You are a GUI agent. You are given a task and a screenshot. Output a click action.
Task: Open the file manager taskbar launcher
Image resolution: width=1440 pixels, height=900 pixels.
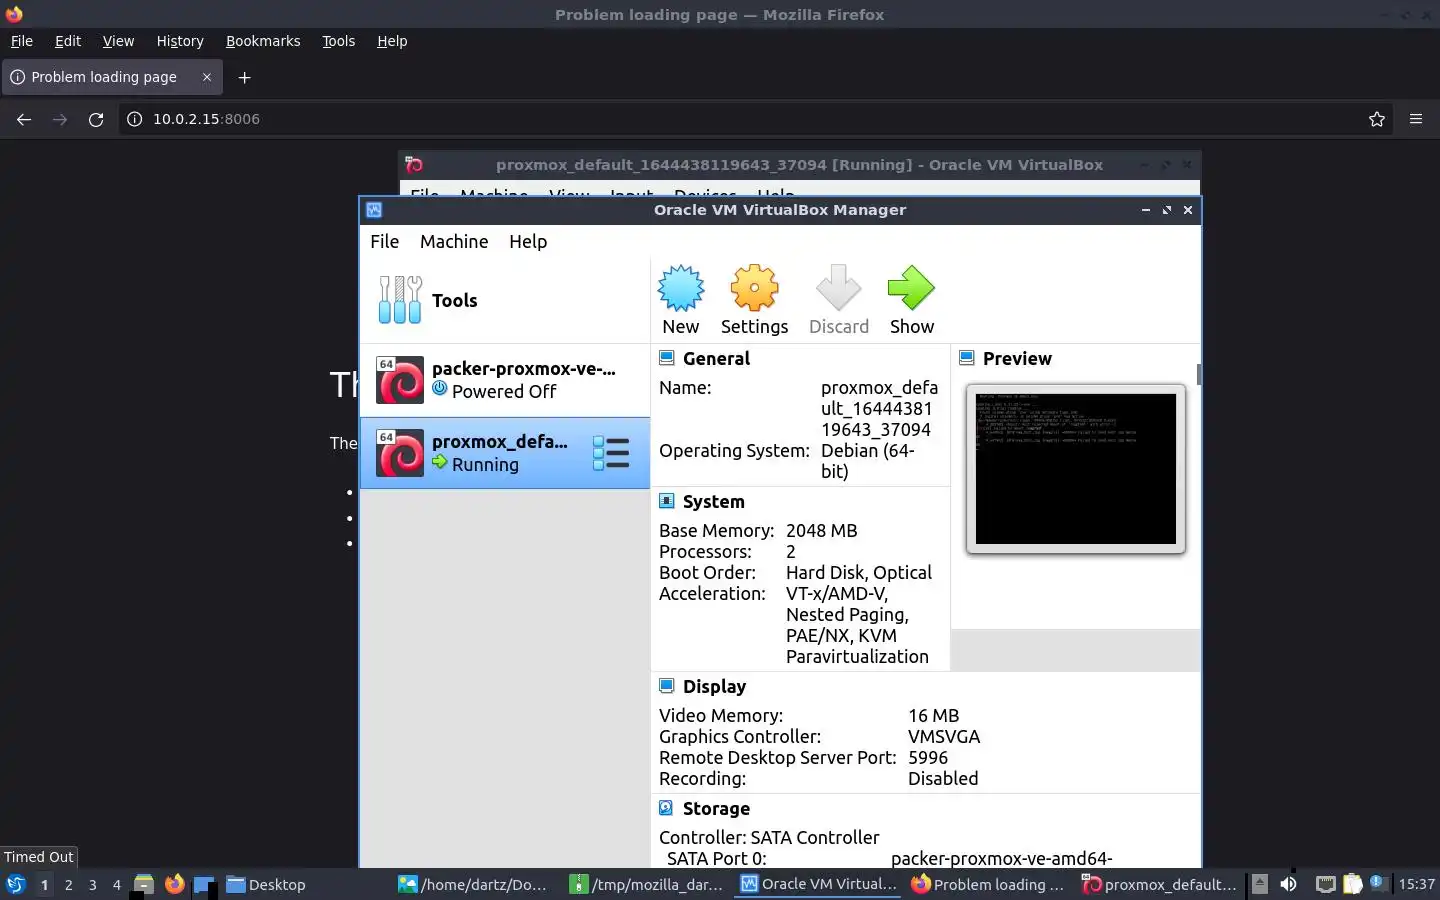[x=144, y=884]
